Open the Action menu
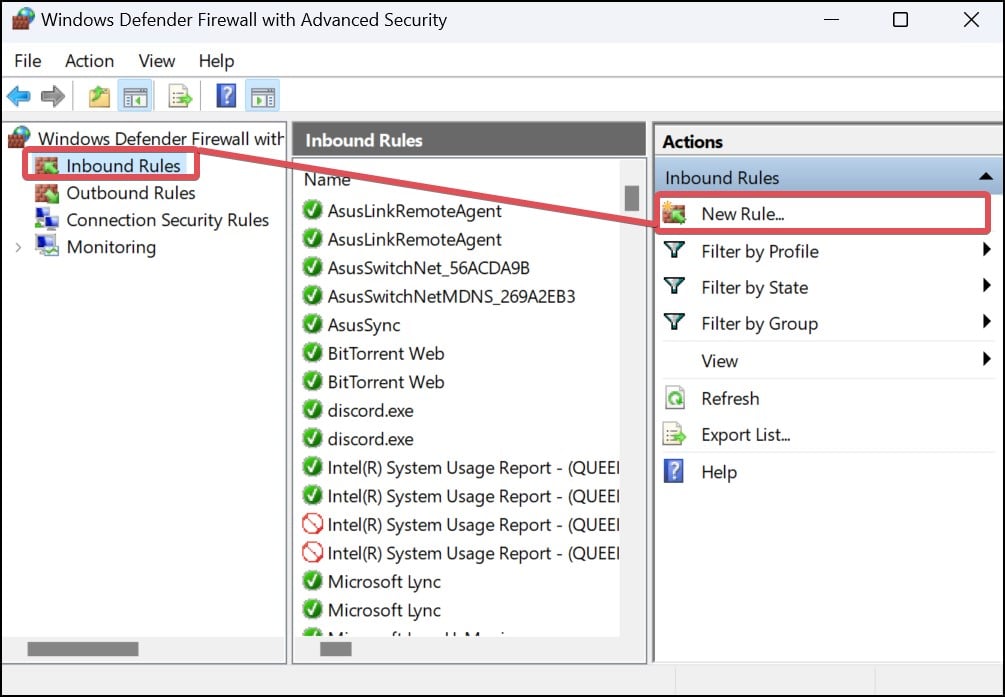1005x697 pixels. (x=90, y=61)
